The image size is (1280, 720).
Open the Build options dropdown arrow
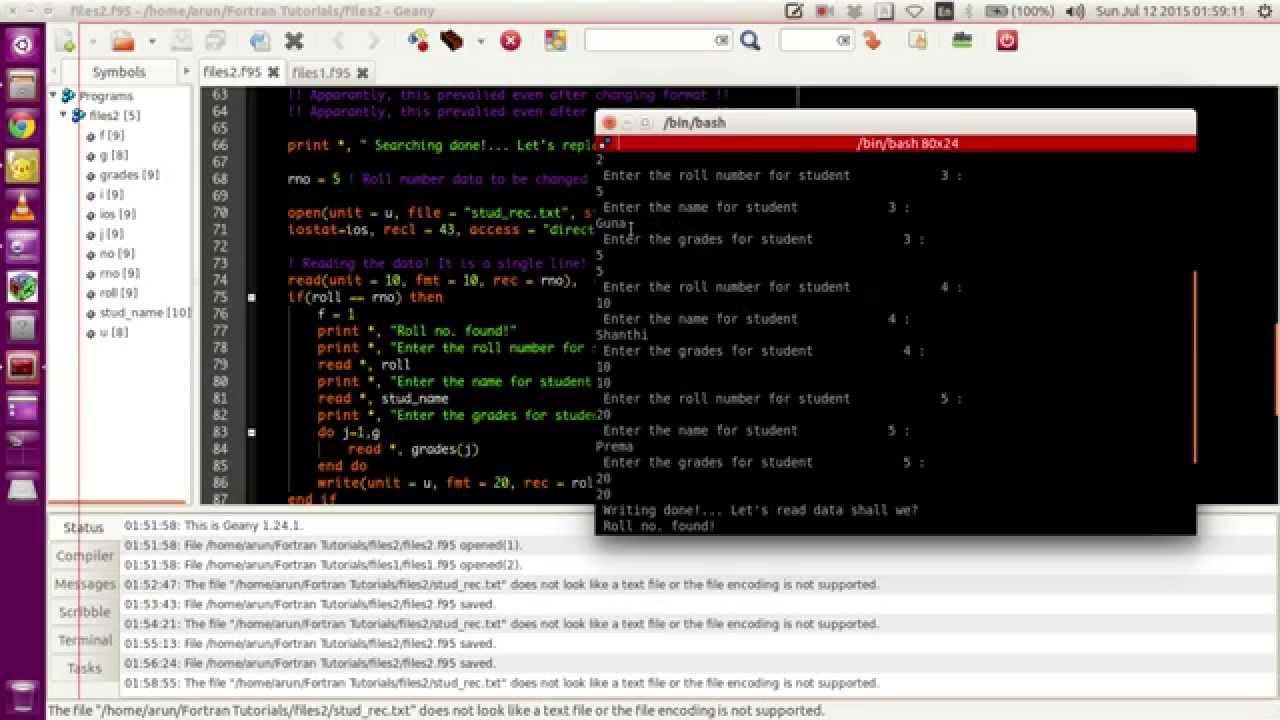[x=480, y=41]
